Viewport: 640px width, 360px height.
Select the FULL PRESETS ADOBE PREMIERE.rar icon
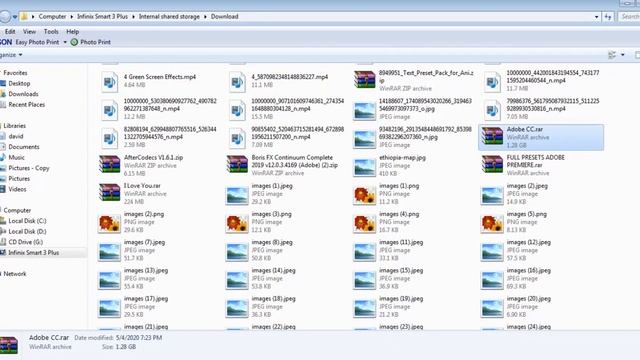click(492, 164)
